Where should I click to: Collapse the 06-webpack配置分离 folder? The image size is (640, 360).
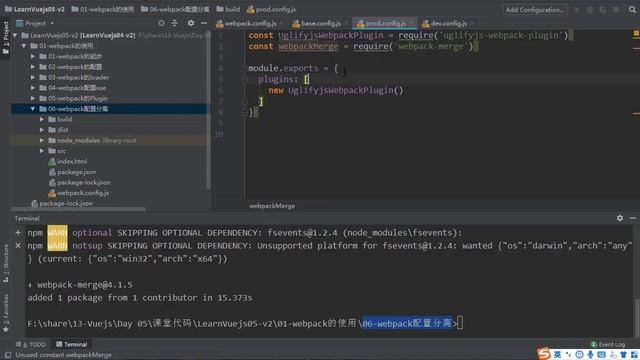pyautogui.click(x=33, y=109)
